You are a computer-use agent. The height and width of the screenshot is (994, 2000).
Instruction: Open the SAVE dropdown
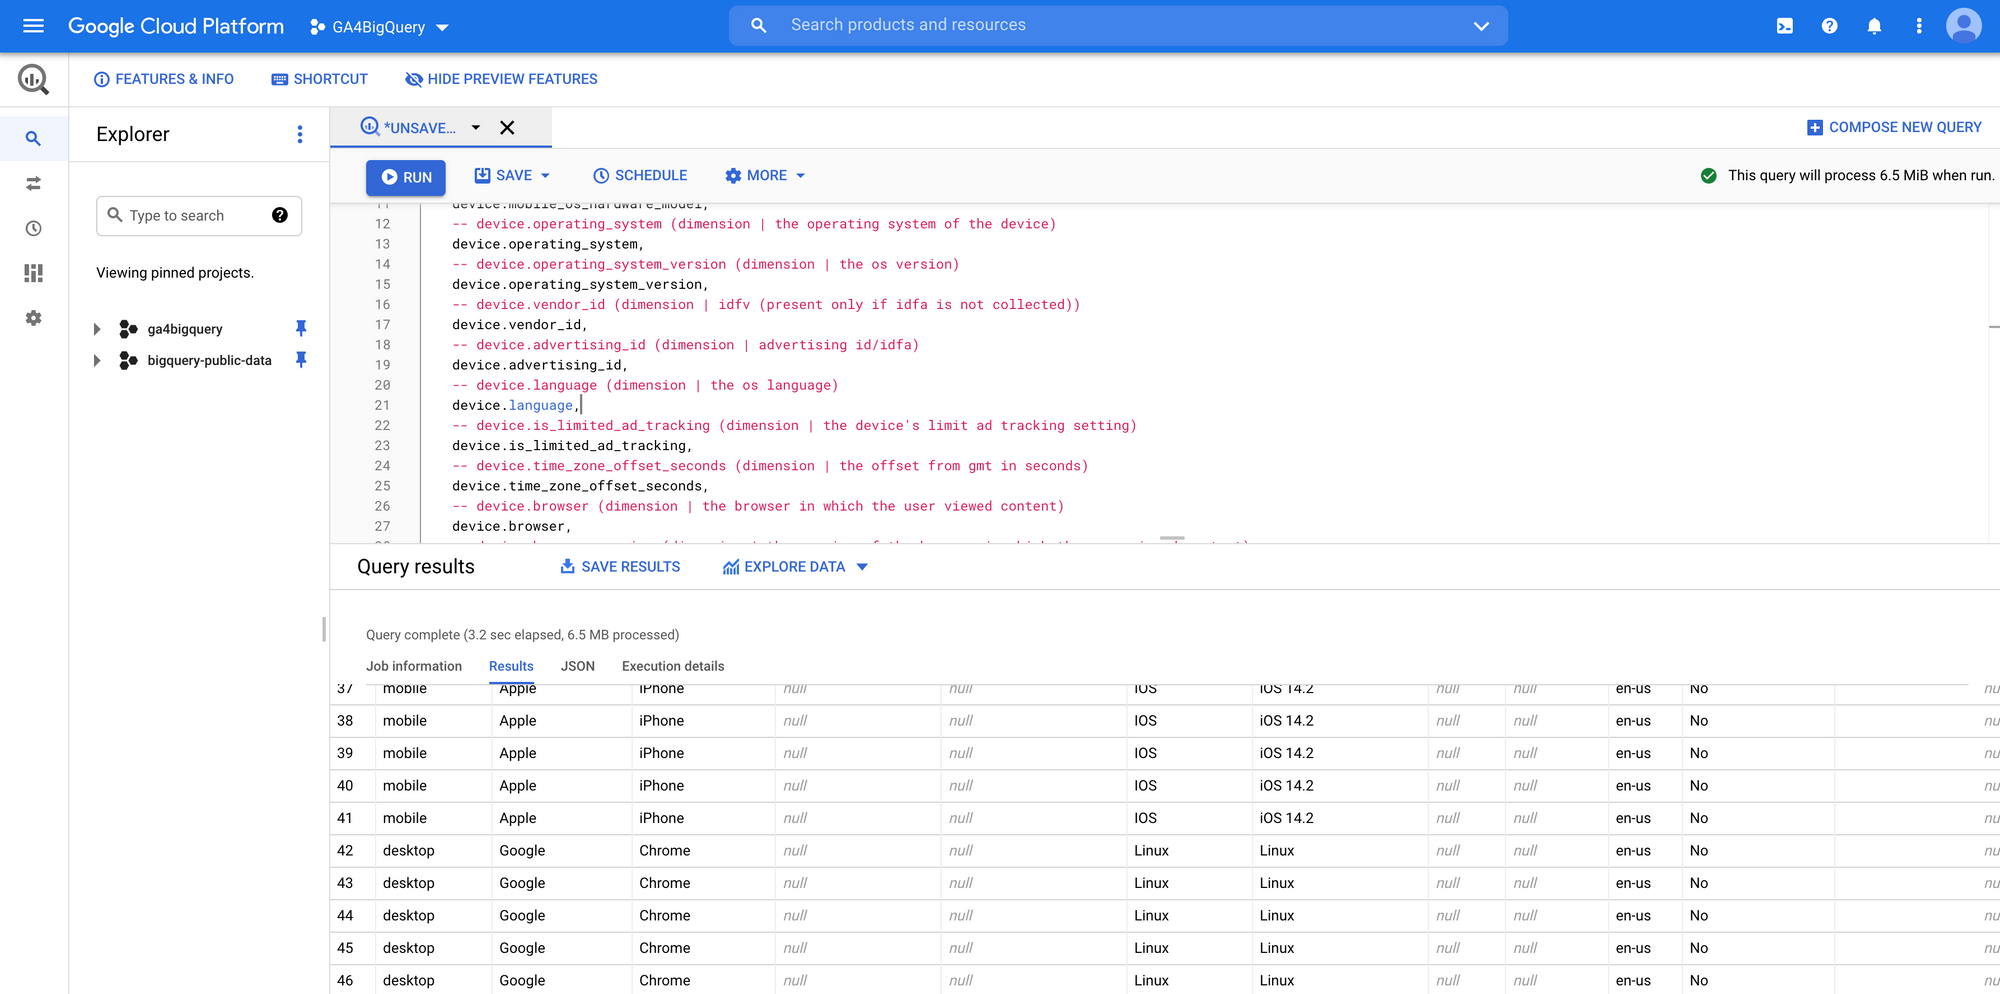coord(512,175)
